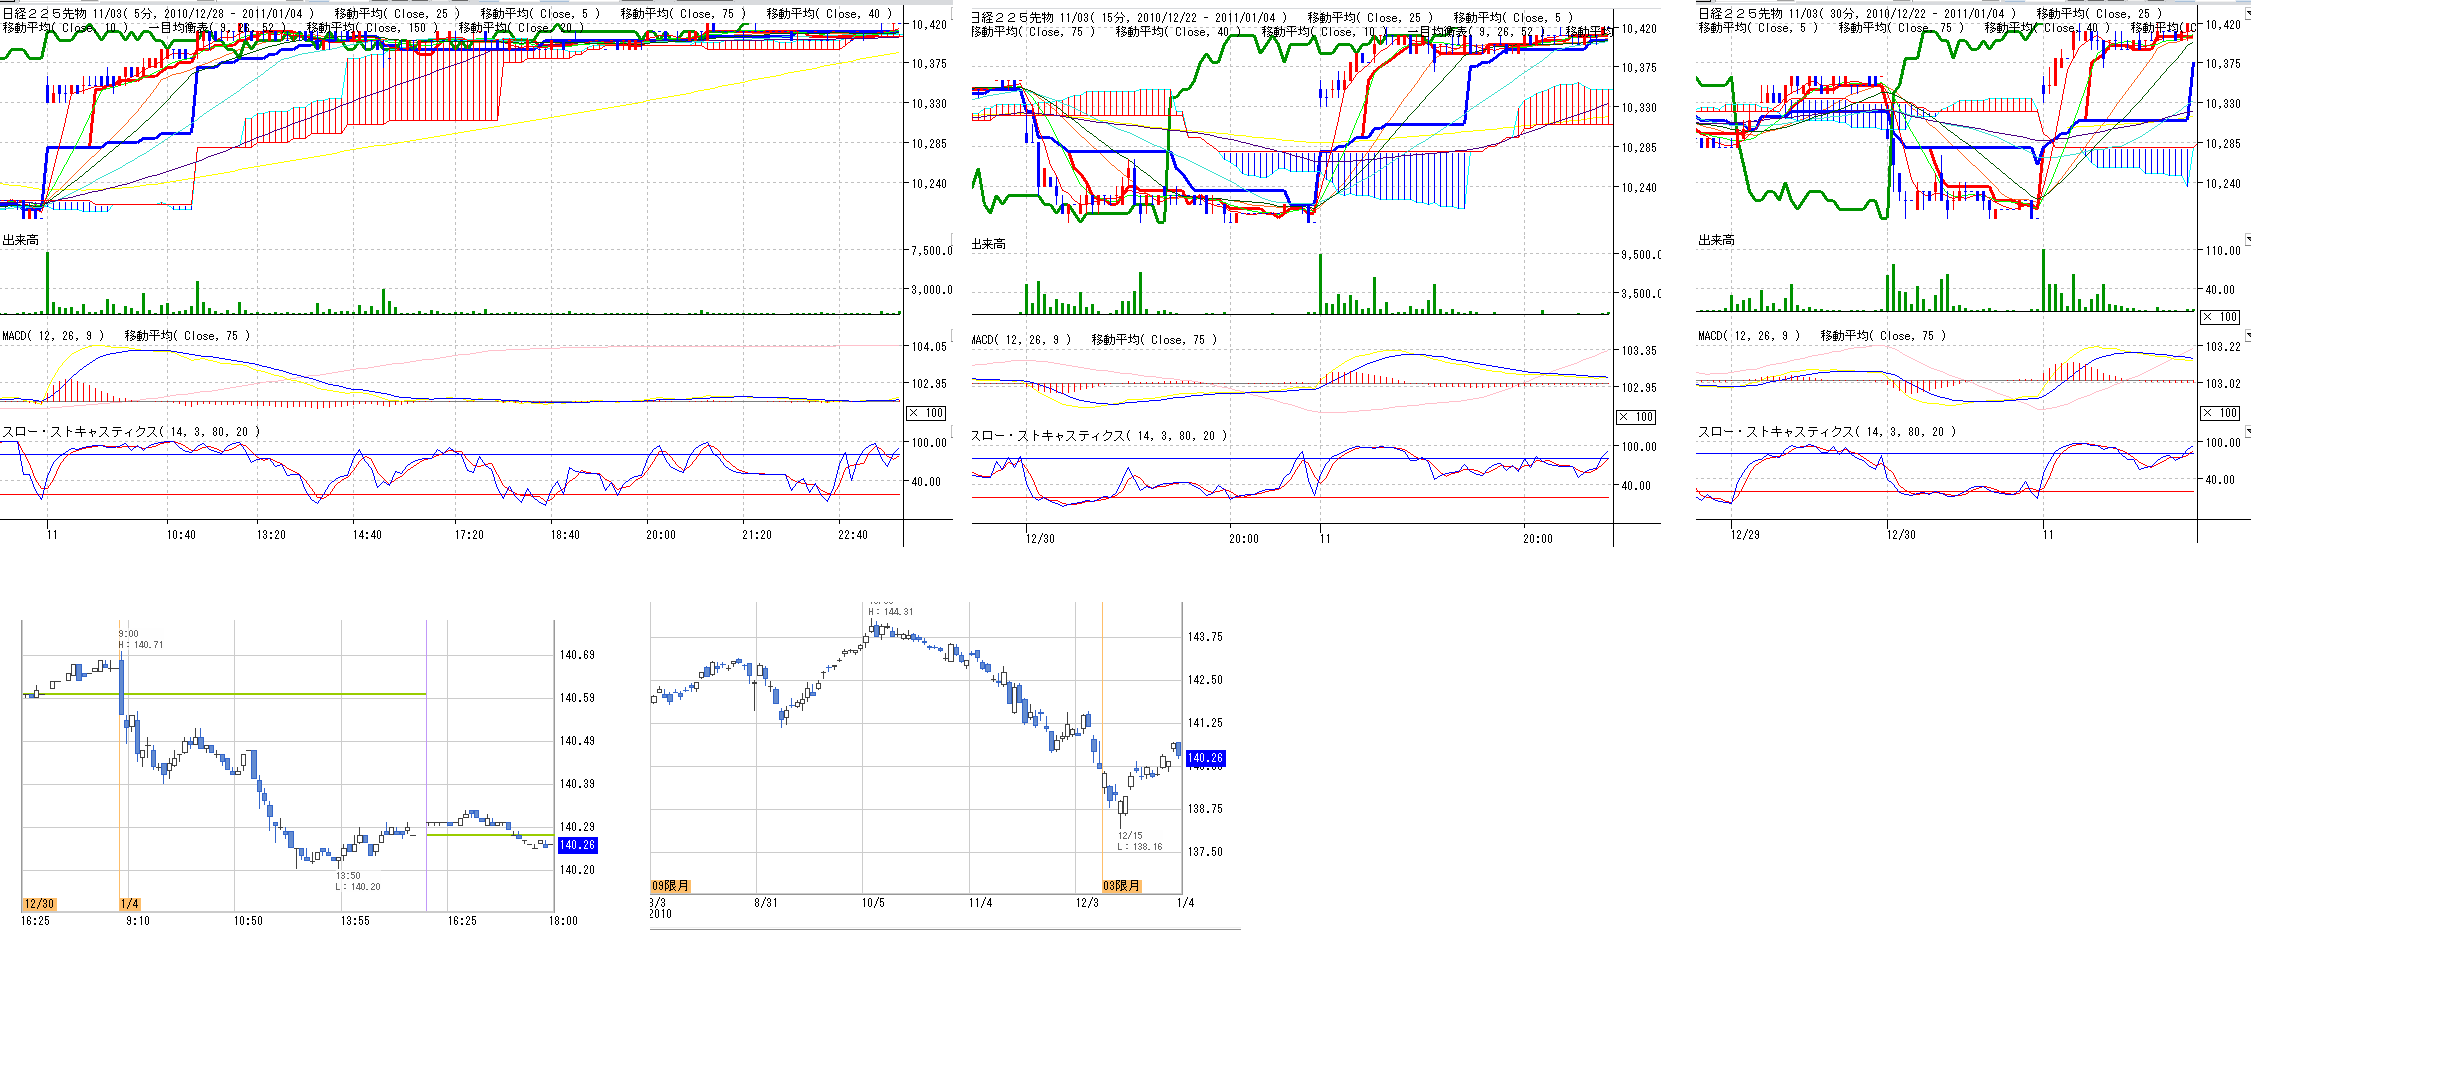Open the 30-minute 出来高 panel dropdown arrow
The height and width of the screenshot is (1088, 2442).
pyautogui.click(x=2249, y=239)
